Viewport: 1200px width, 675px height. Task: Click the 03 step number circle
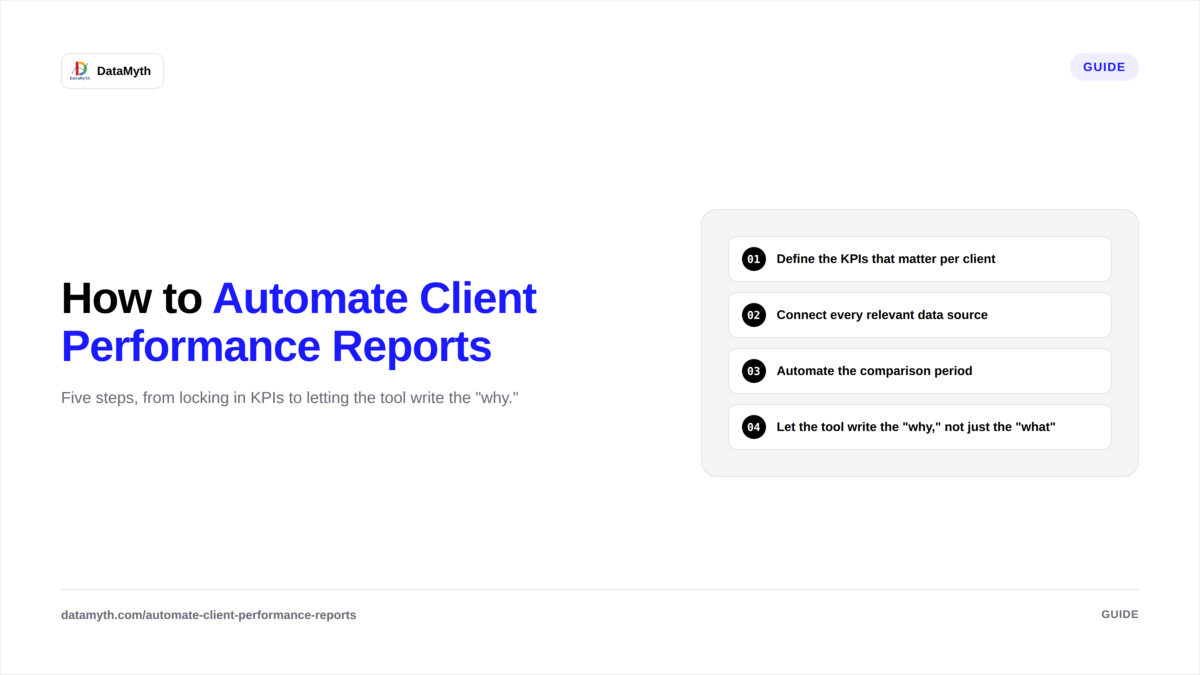click(x=754, y=371)
